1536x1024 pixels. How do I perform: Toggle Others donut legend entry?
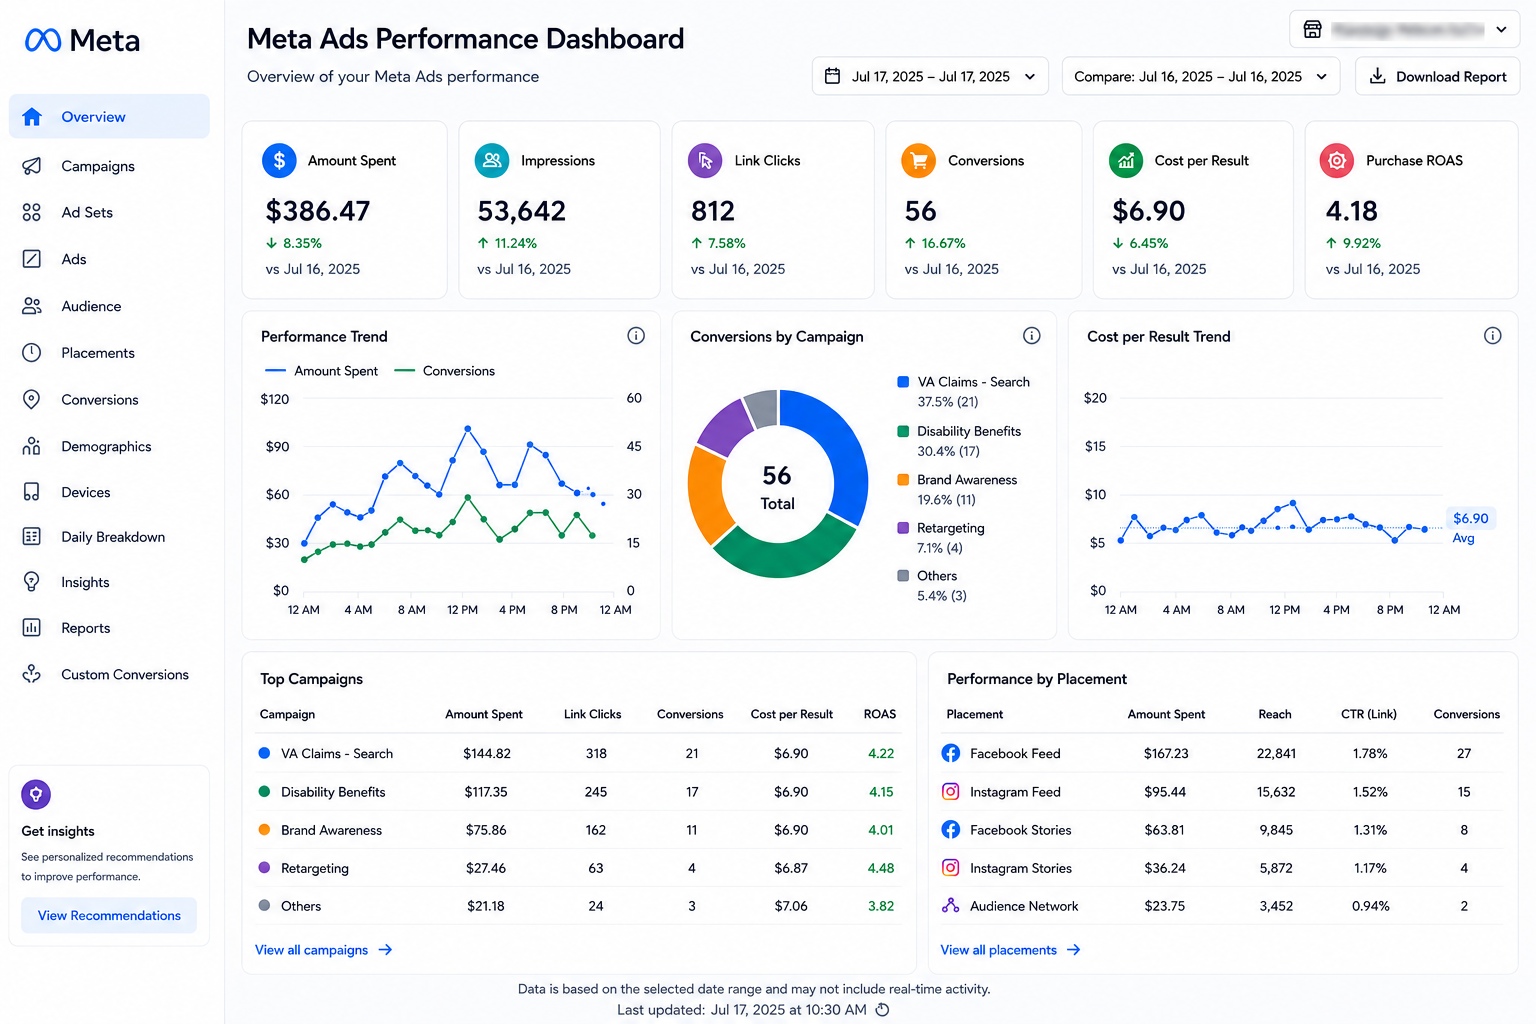932,586
